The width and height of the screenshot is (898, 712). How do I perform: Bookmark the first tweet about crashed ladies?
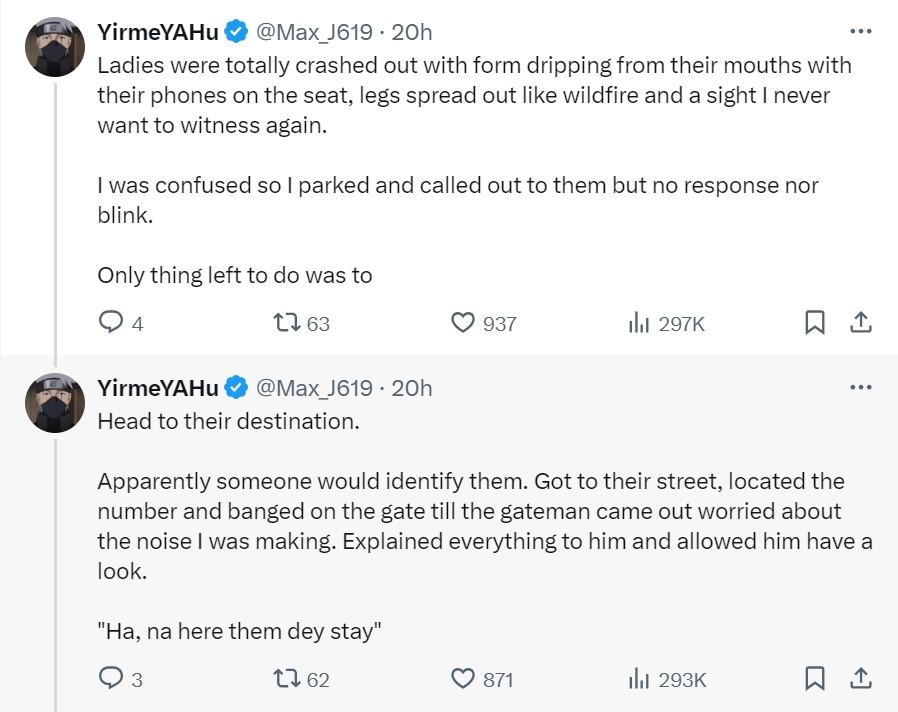tap(815, 322)
